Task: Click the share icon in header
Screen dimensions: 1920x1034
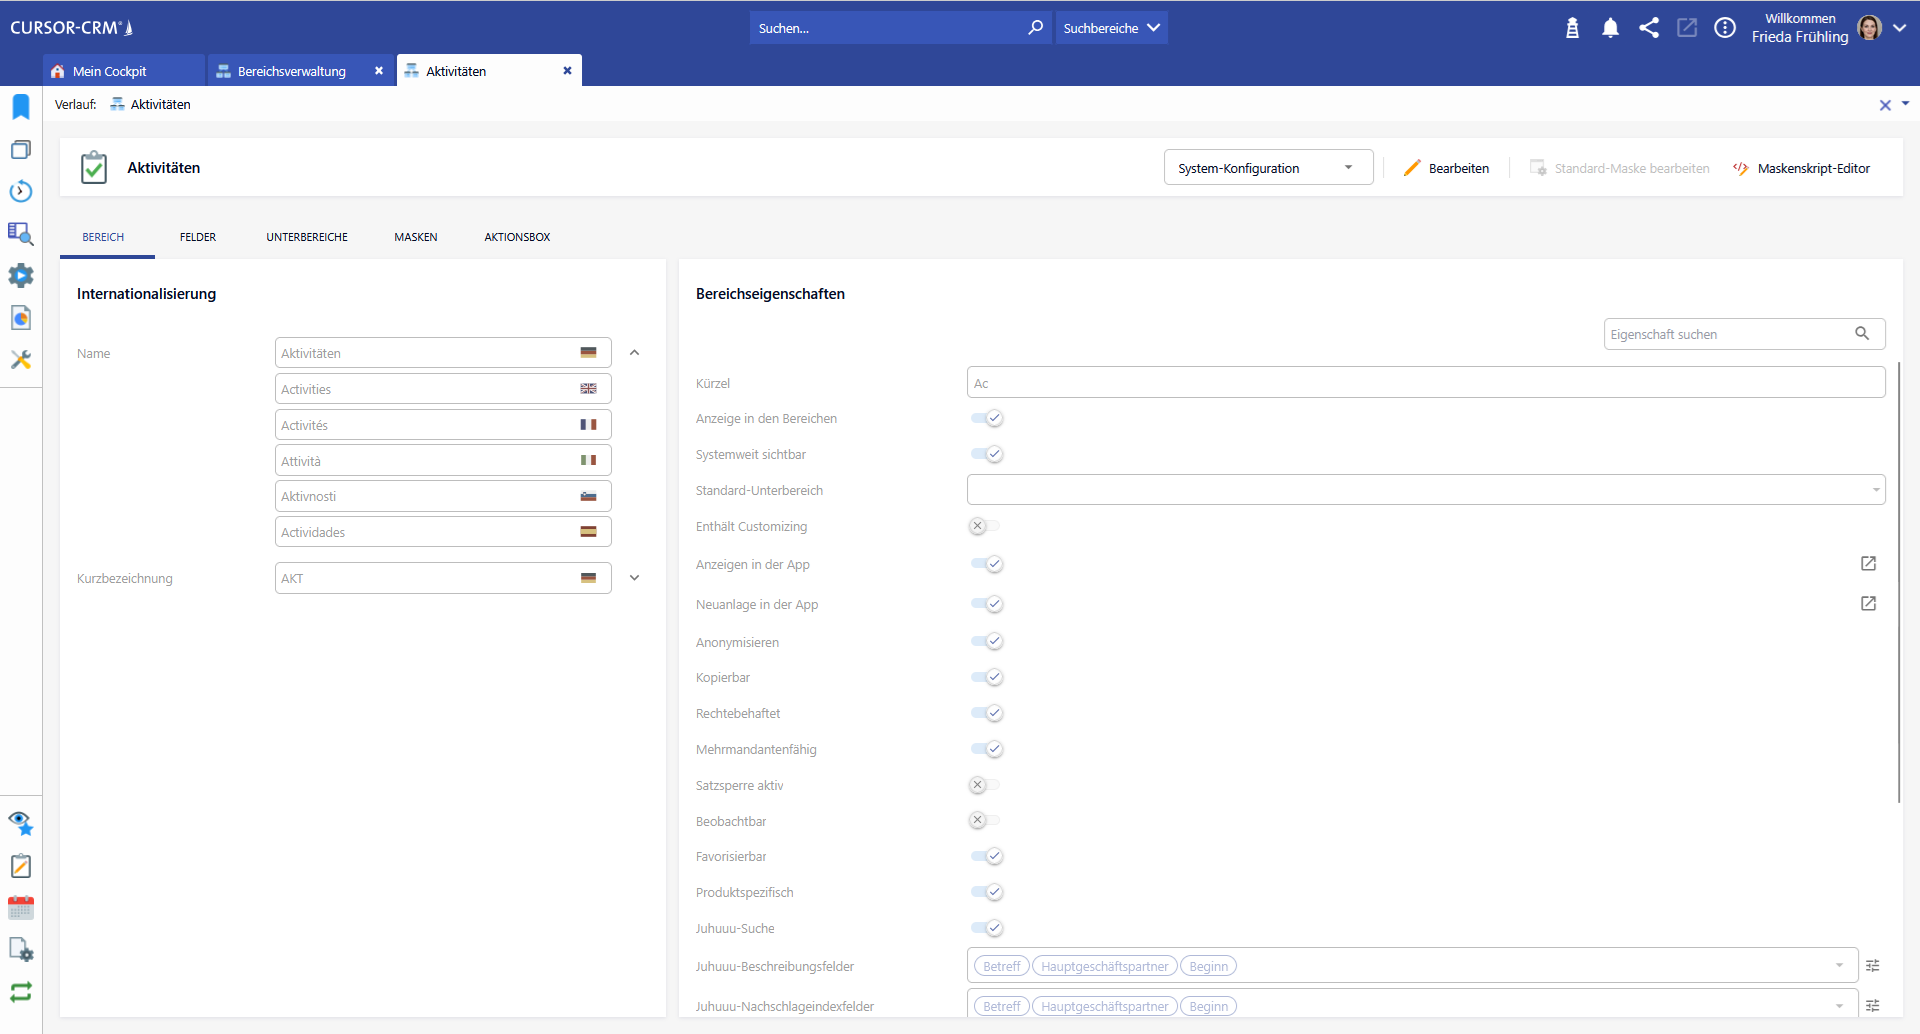Action: pyautogui.click(x=1649, y=28)
